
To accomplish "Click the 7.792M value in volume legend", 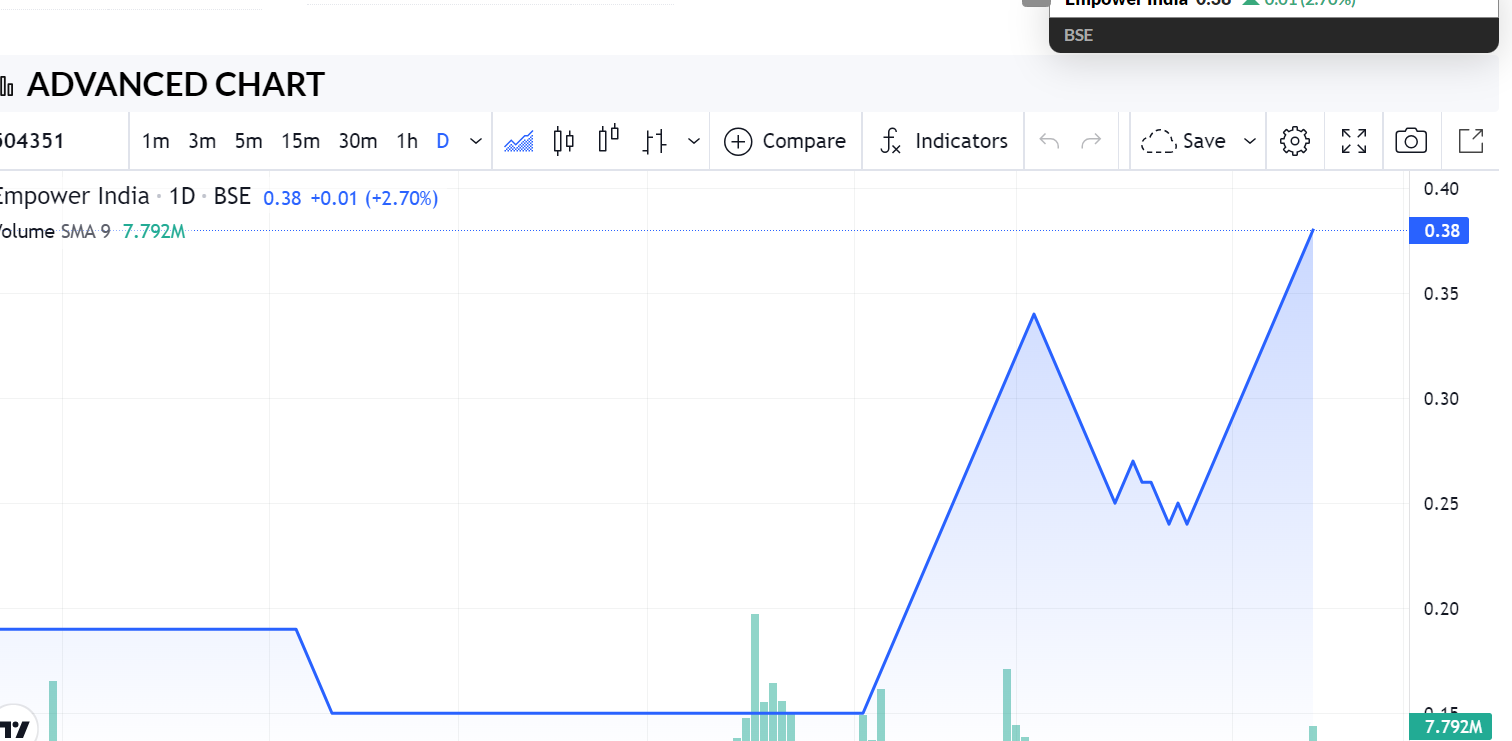I will click(x=154, y=232).
